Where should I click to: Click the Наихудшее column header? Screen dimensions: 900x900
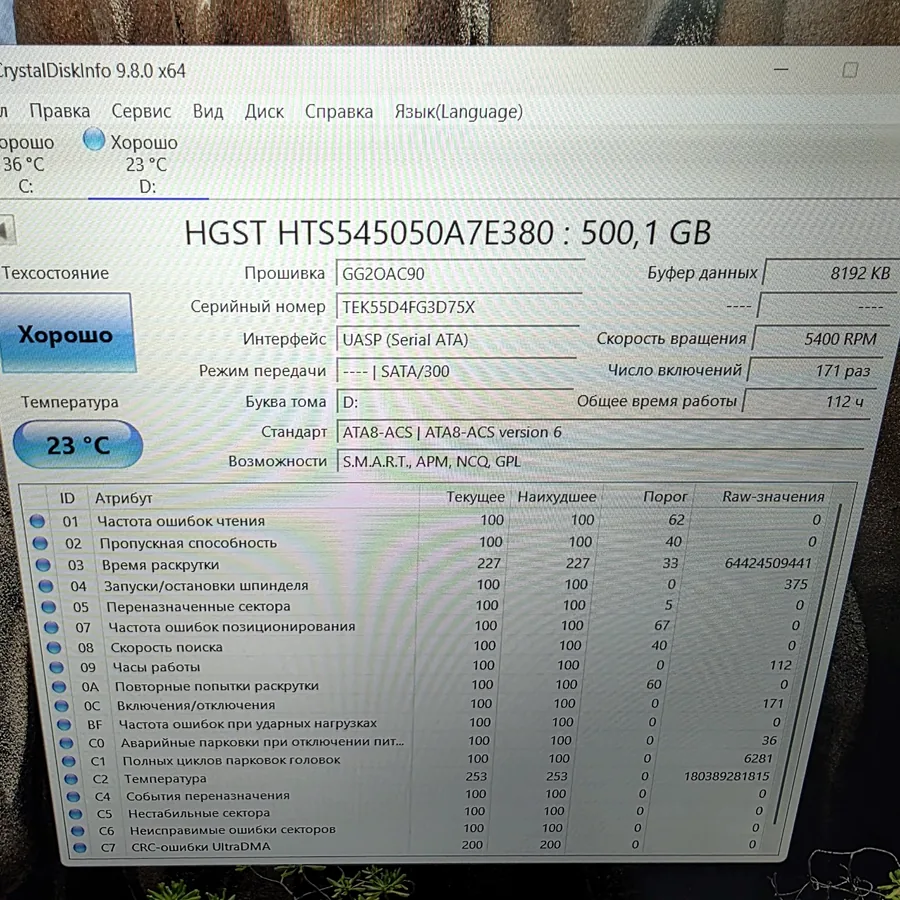point(557,497)
